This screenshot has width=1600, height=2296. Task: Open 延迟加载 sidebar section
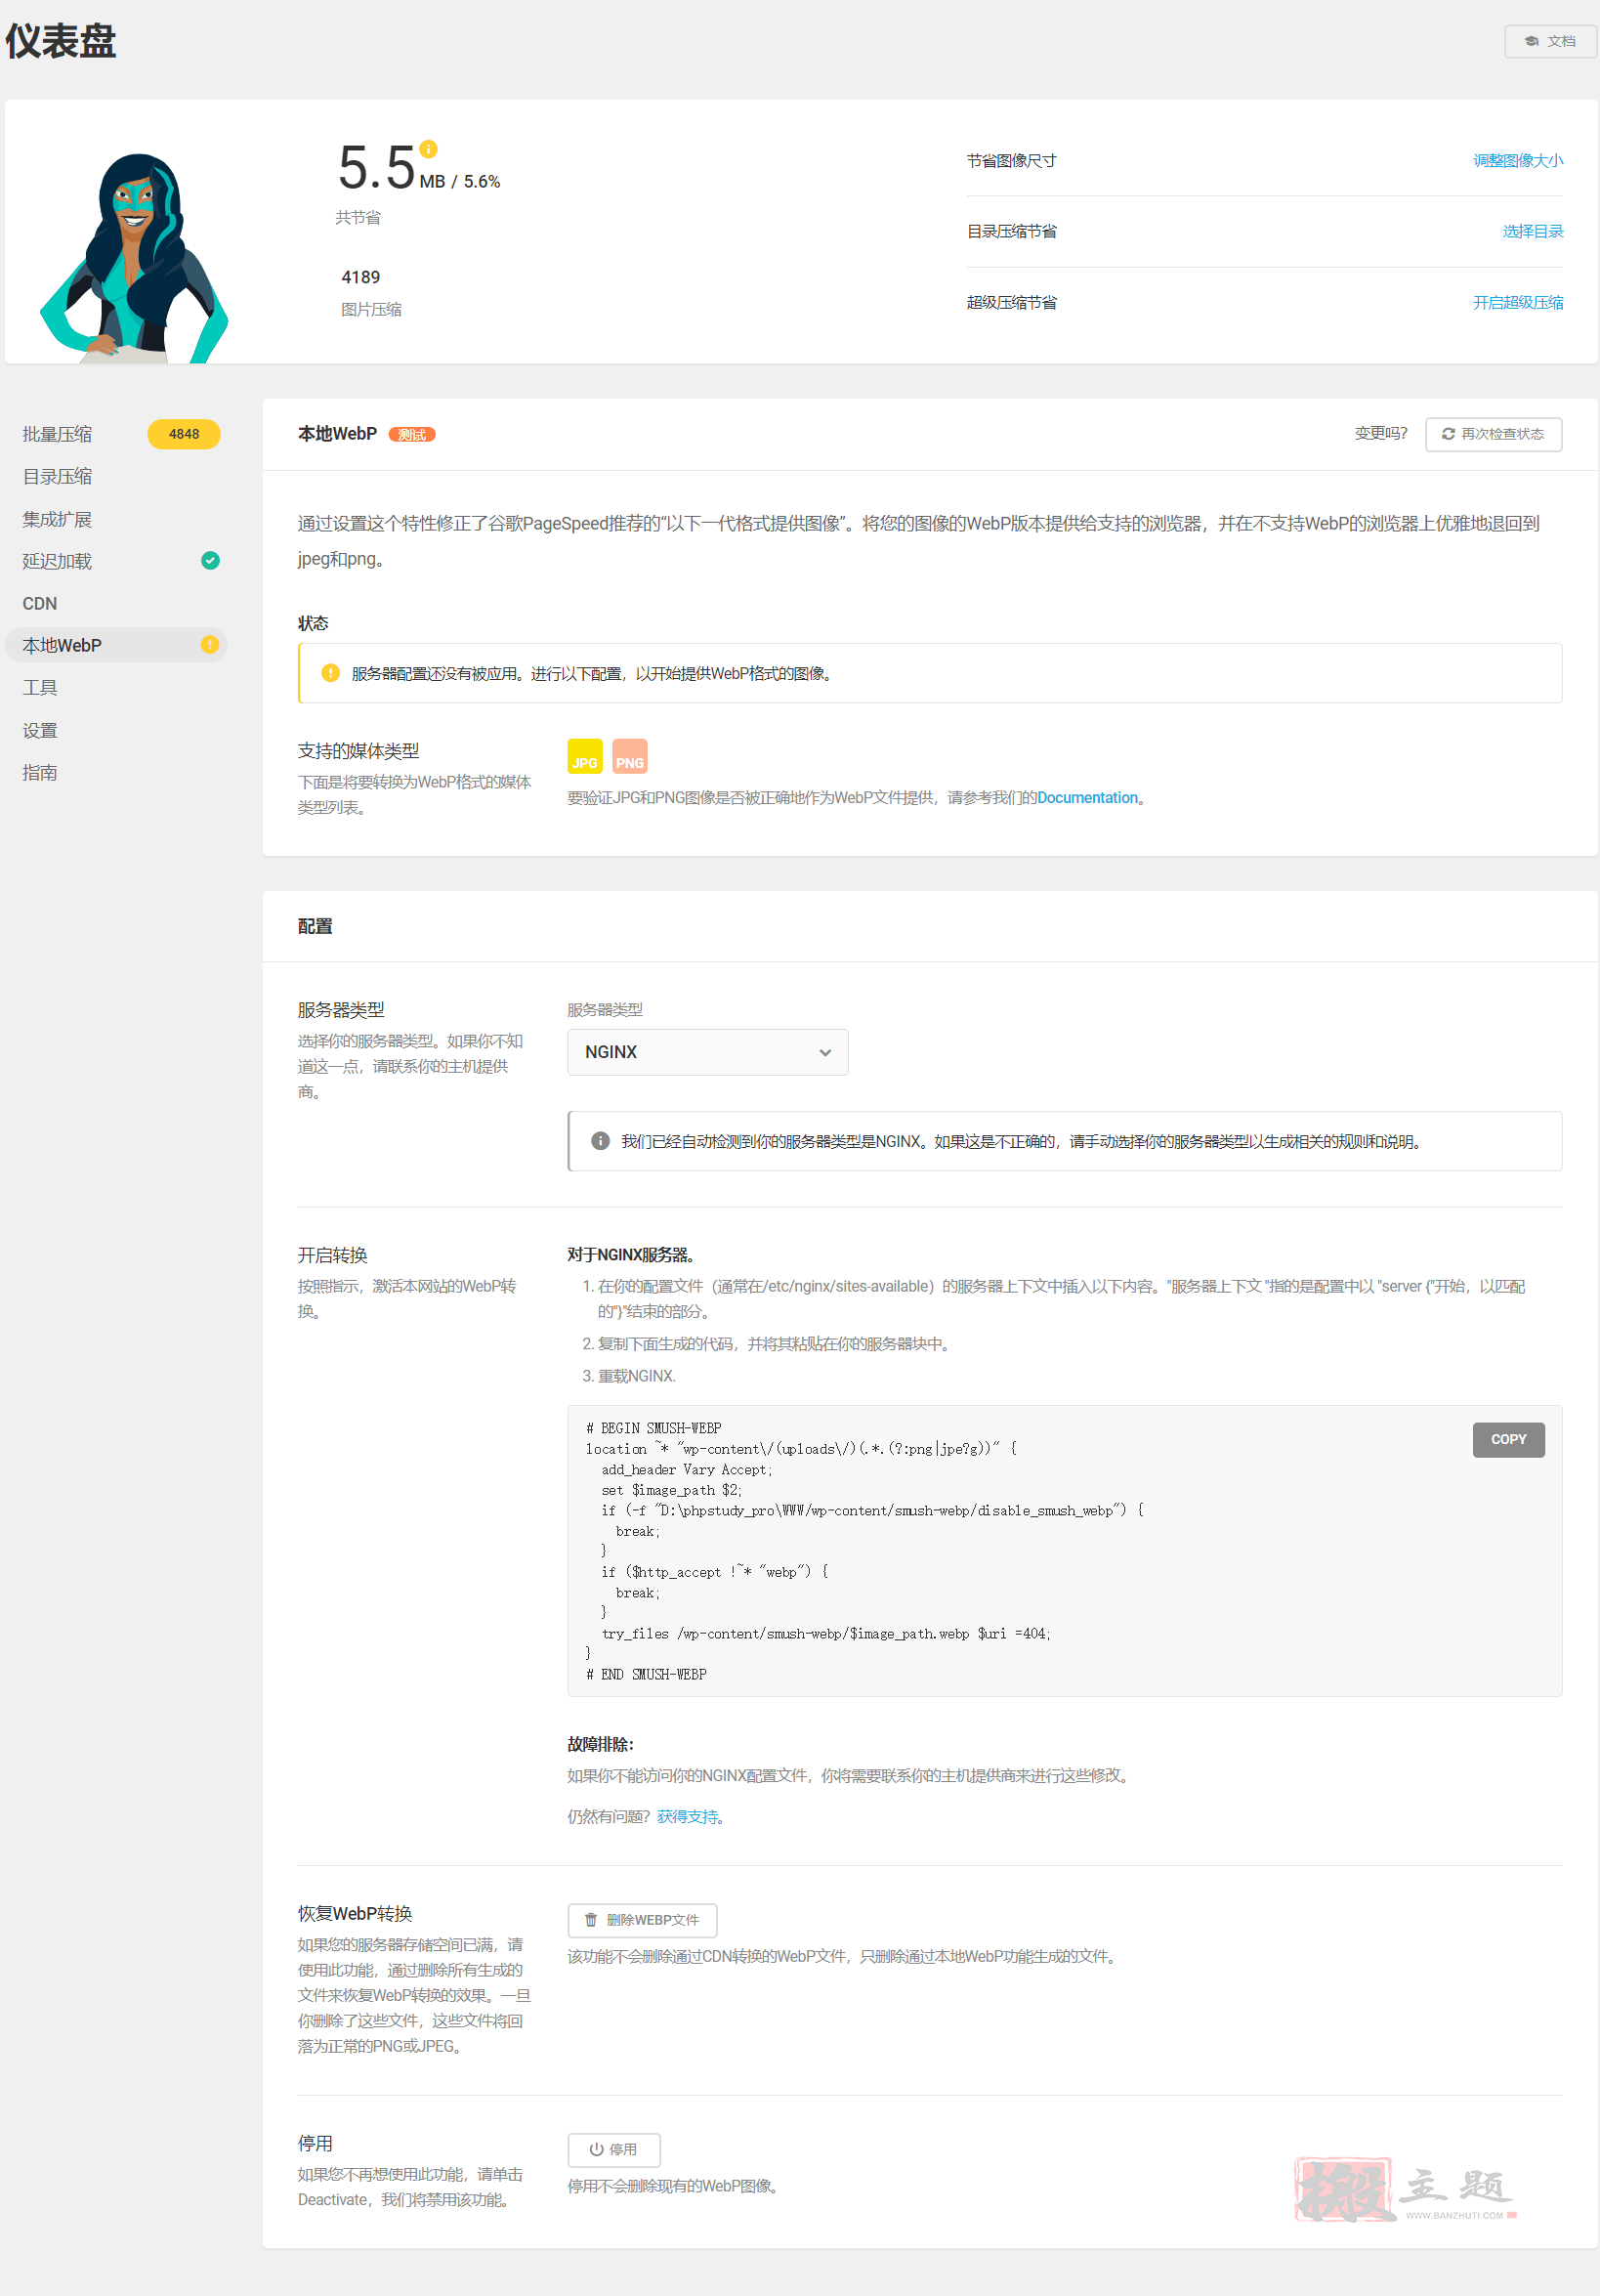(57, 561)
